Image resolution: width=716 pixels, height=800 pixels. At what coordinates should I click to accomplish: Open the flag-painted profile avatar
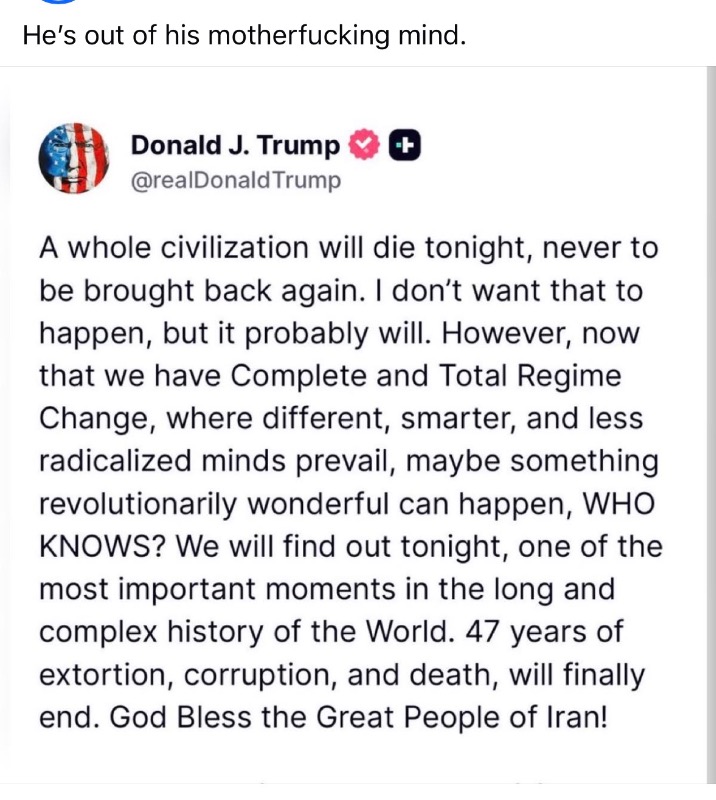coord(72,158)
